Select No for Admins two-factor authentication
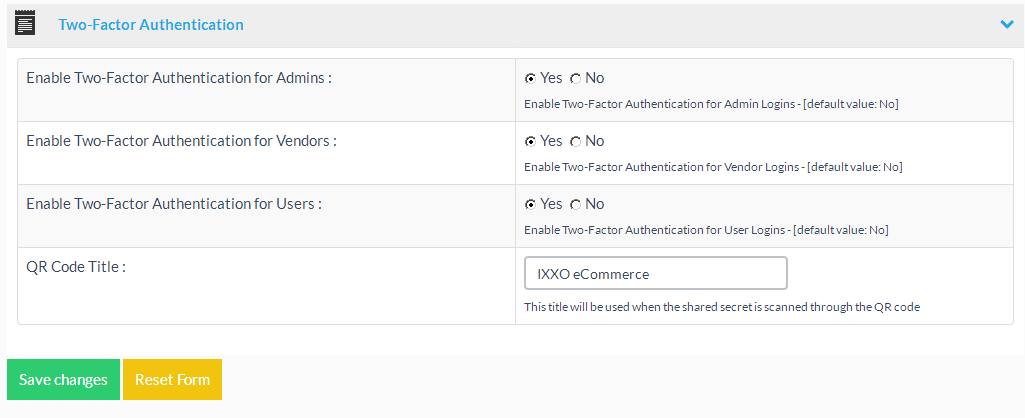Screen dimensions: 1025x418 [x=575, y=78]
